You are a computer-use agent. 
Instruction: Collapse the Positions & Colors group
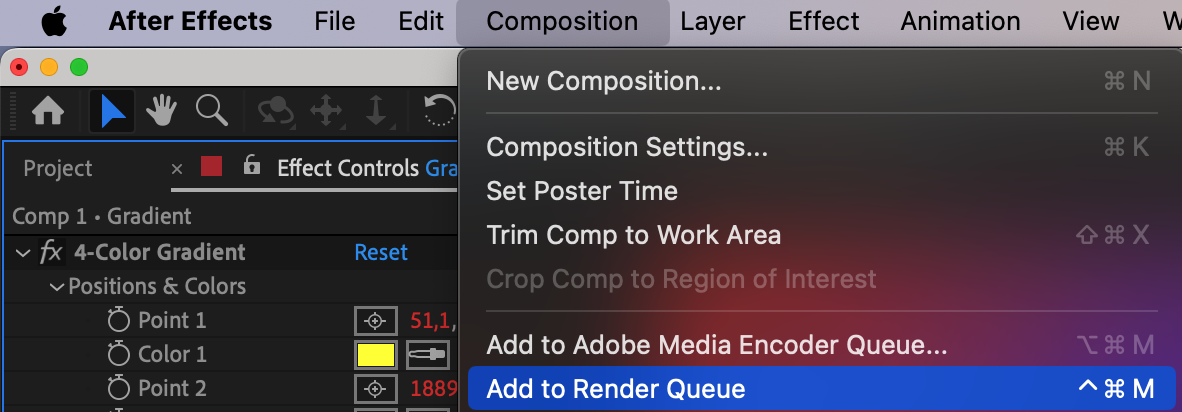[x=57, y=287]
